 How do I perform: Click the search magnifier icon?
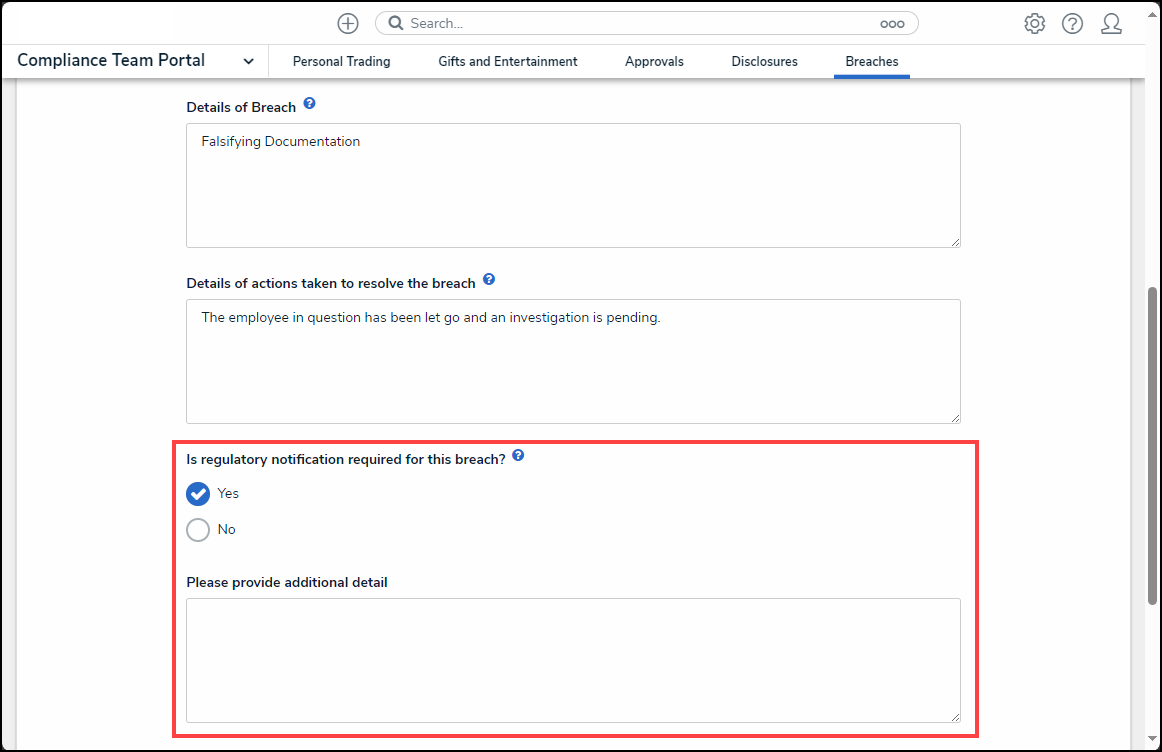click(396, 23)
